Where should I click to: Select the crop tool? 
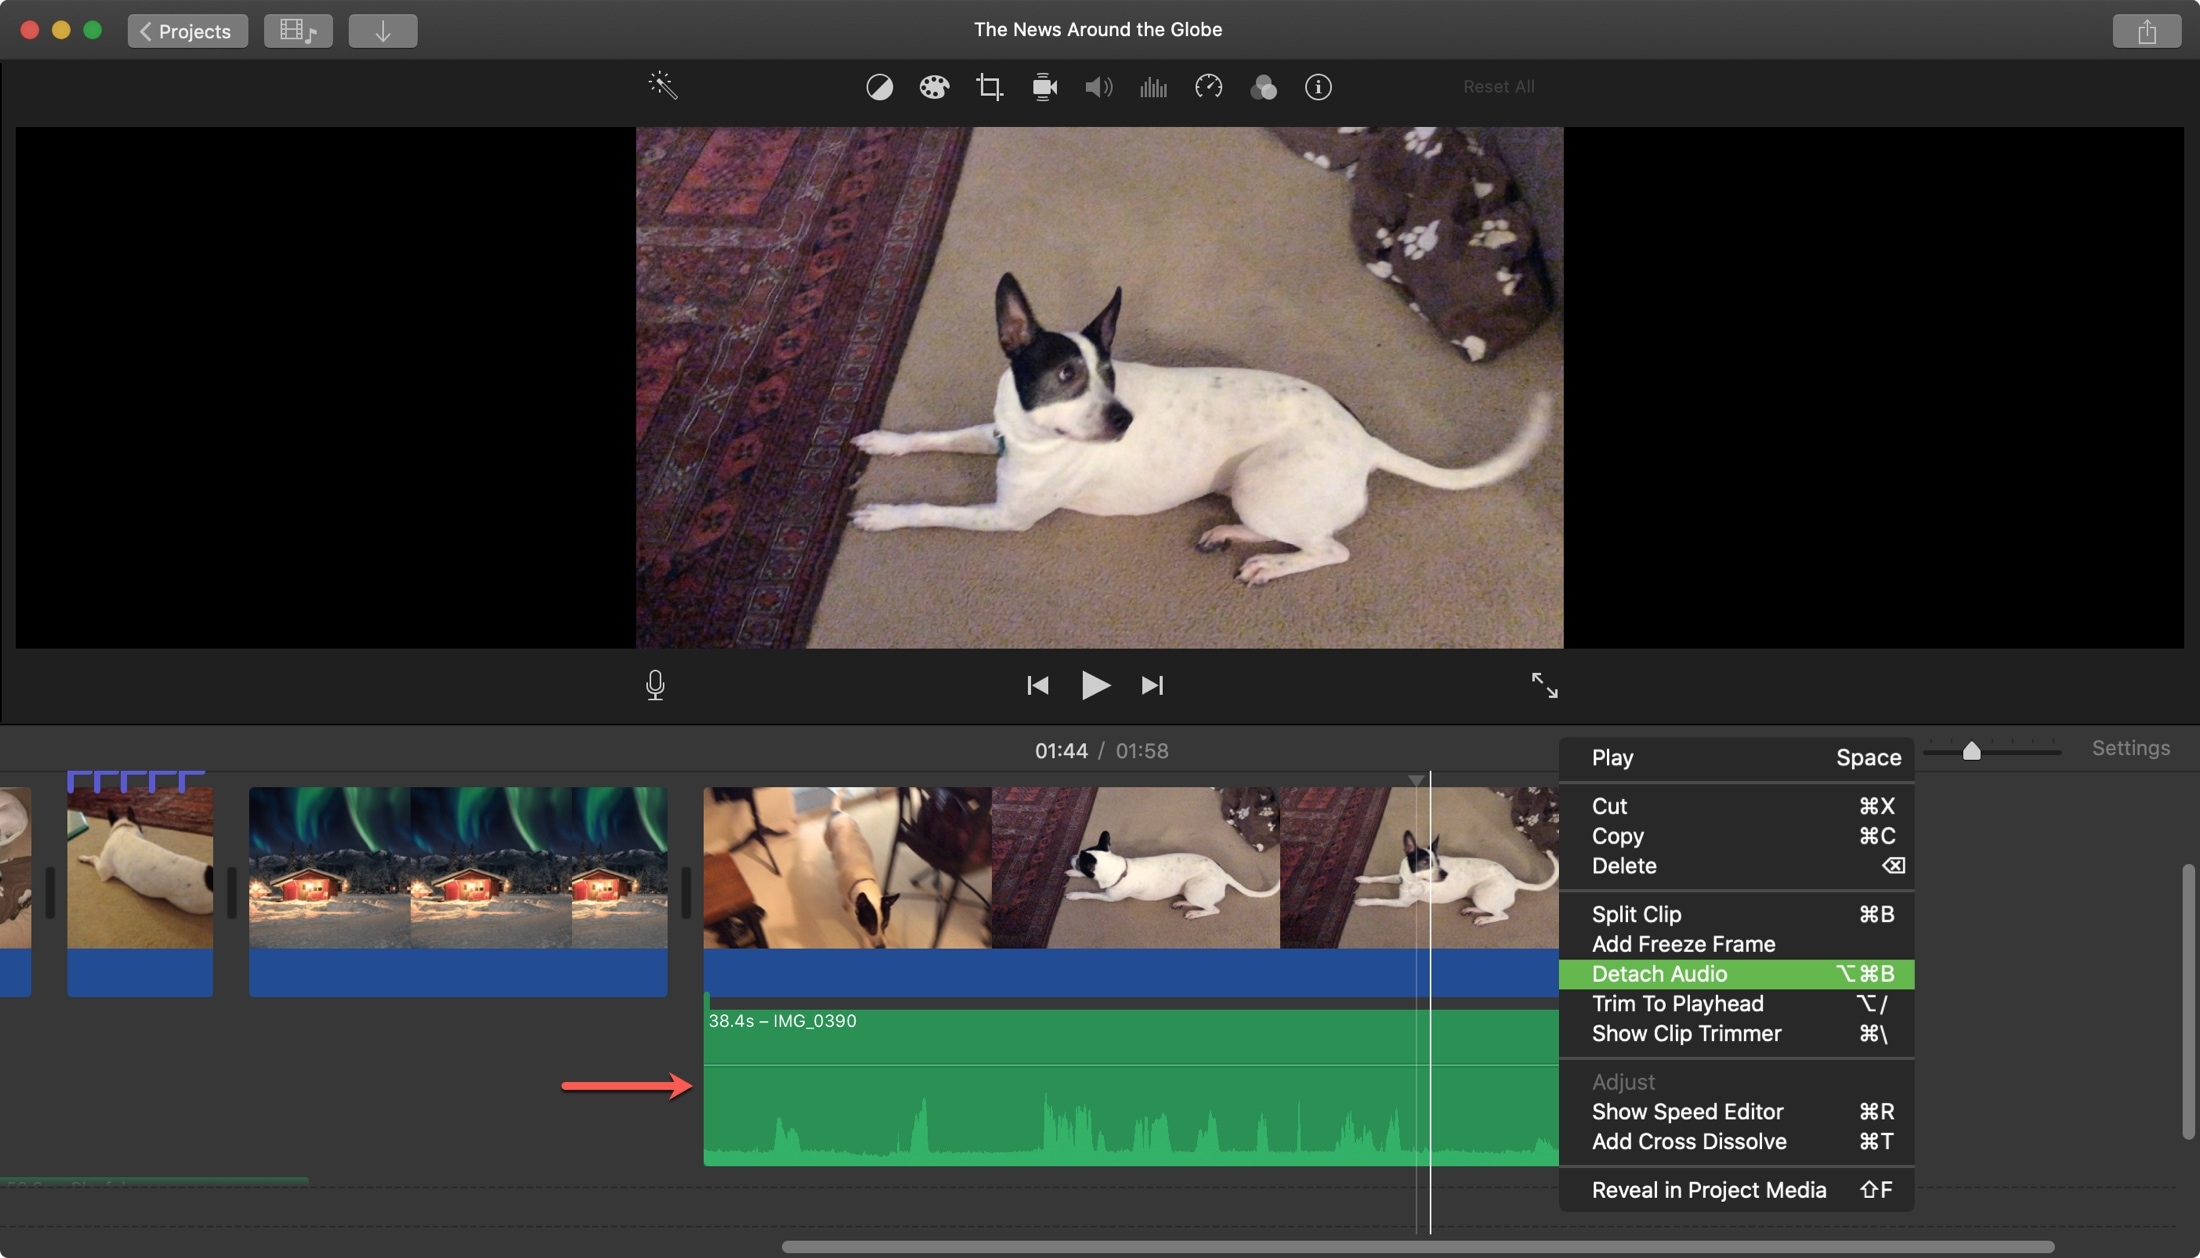click(x=989, y=87)
